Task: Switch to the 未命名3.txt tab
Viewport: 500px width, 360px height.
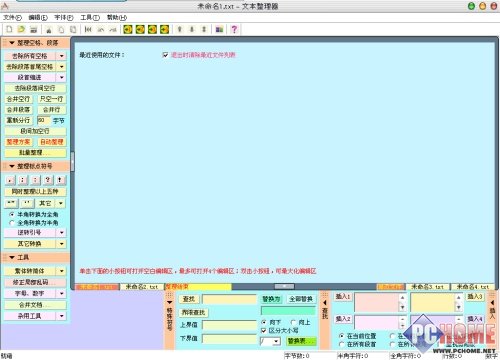Action: pyautogui.click(x=427, y=287)
